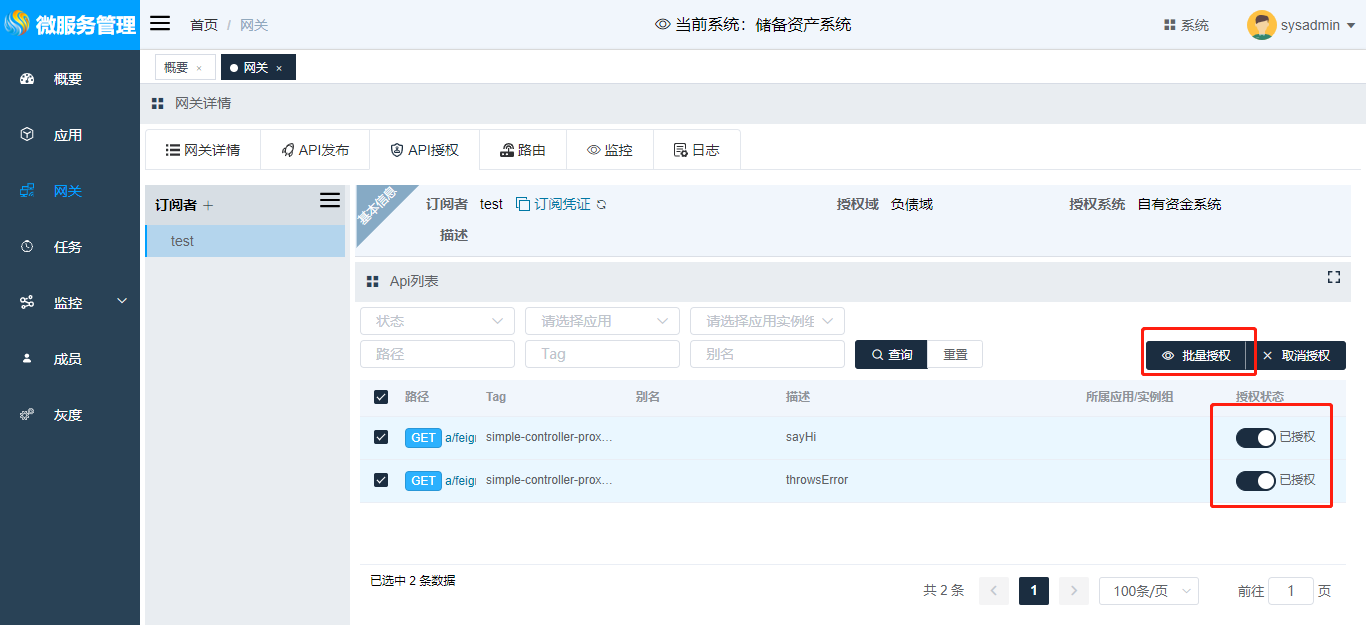Toggle authorization switch for sayHi row
1366x625 pixels.
(x=1255, y=437)
